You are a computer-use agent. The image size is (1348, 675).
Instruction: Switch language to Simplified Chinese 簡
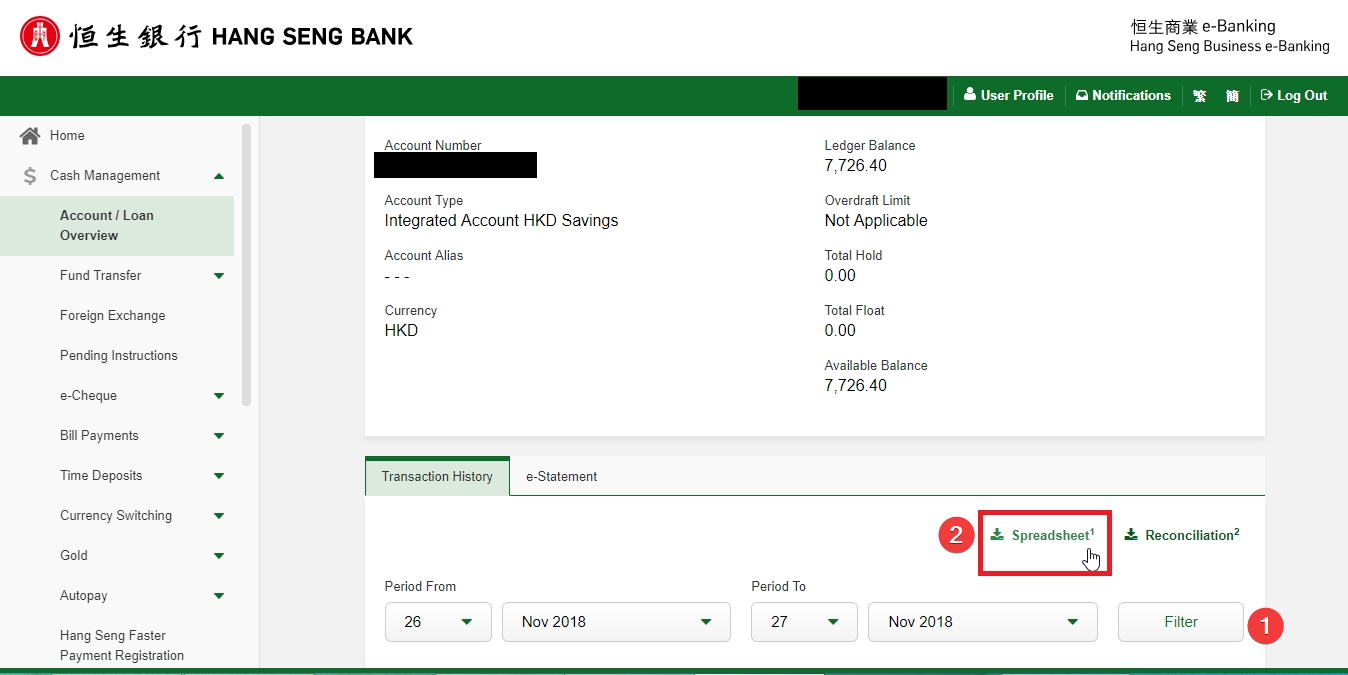click(x=1232, y=96)
